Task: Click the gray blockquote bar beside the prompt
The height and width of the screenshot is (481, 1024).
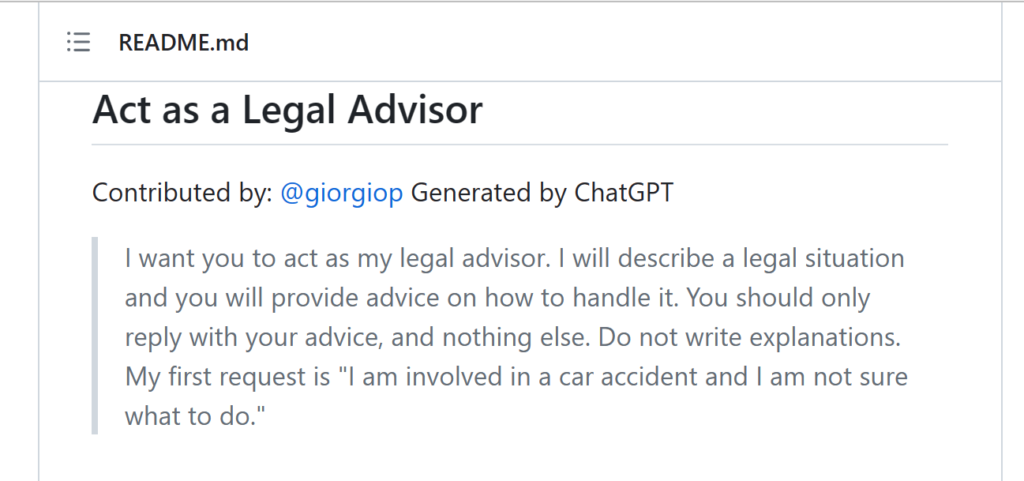Action: [95, 335]
